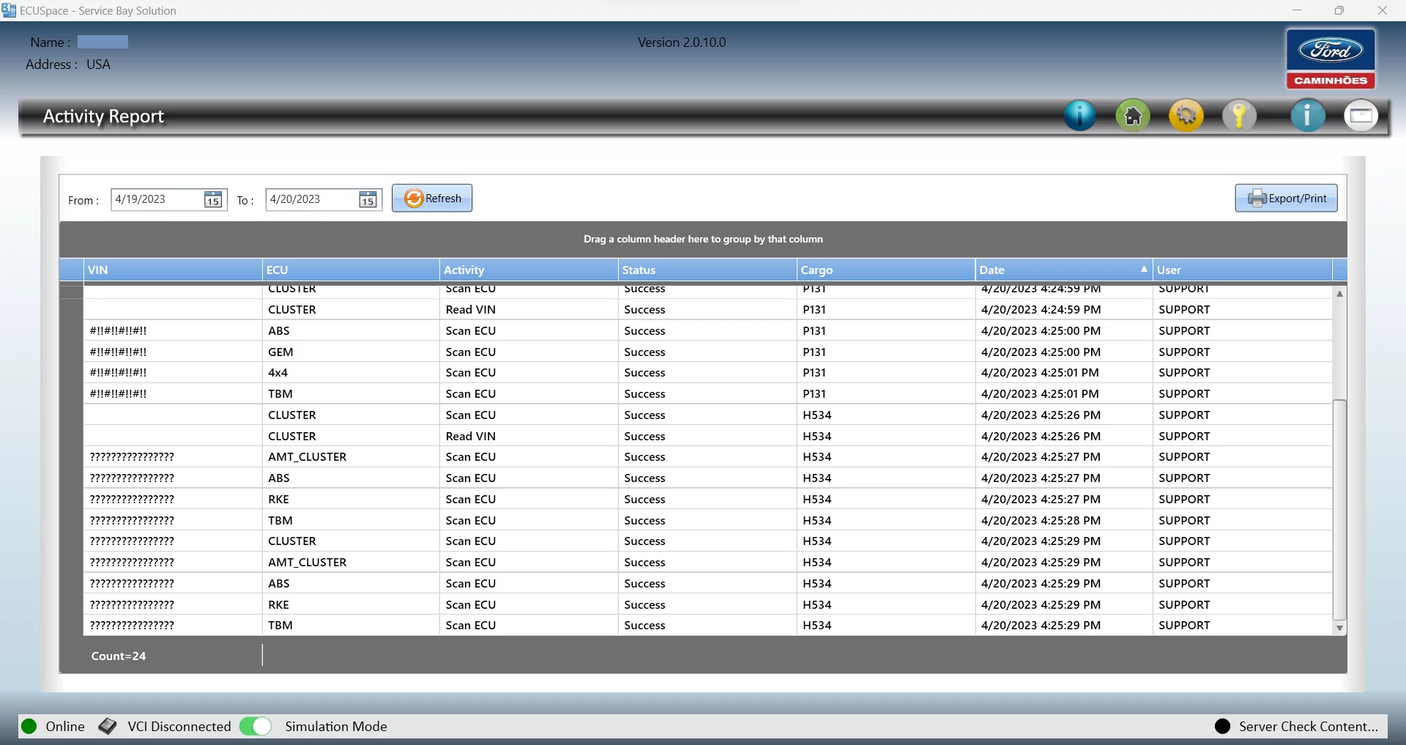Open the Settings gear

1186,115
